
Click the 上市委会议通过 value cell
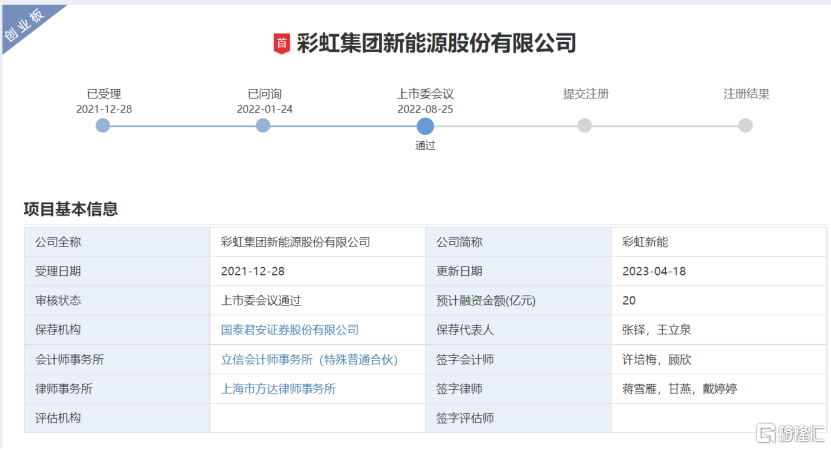317,301
